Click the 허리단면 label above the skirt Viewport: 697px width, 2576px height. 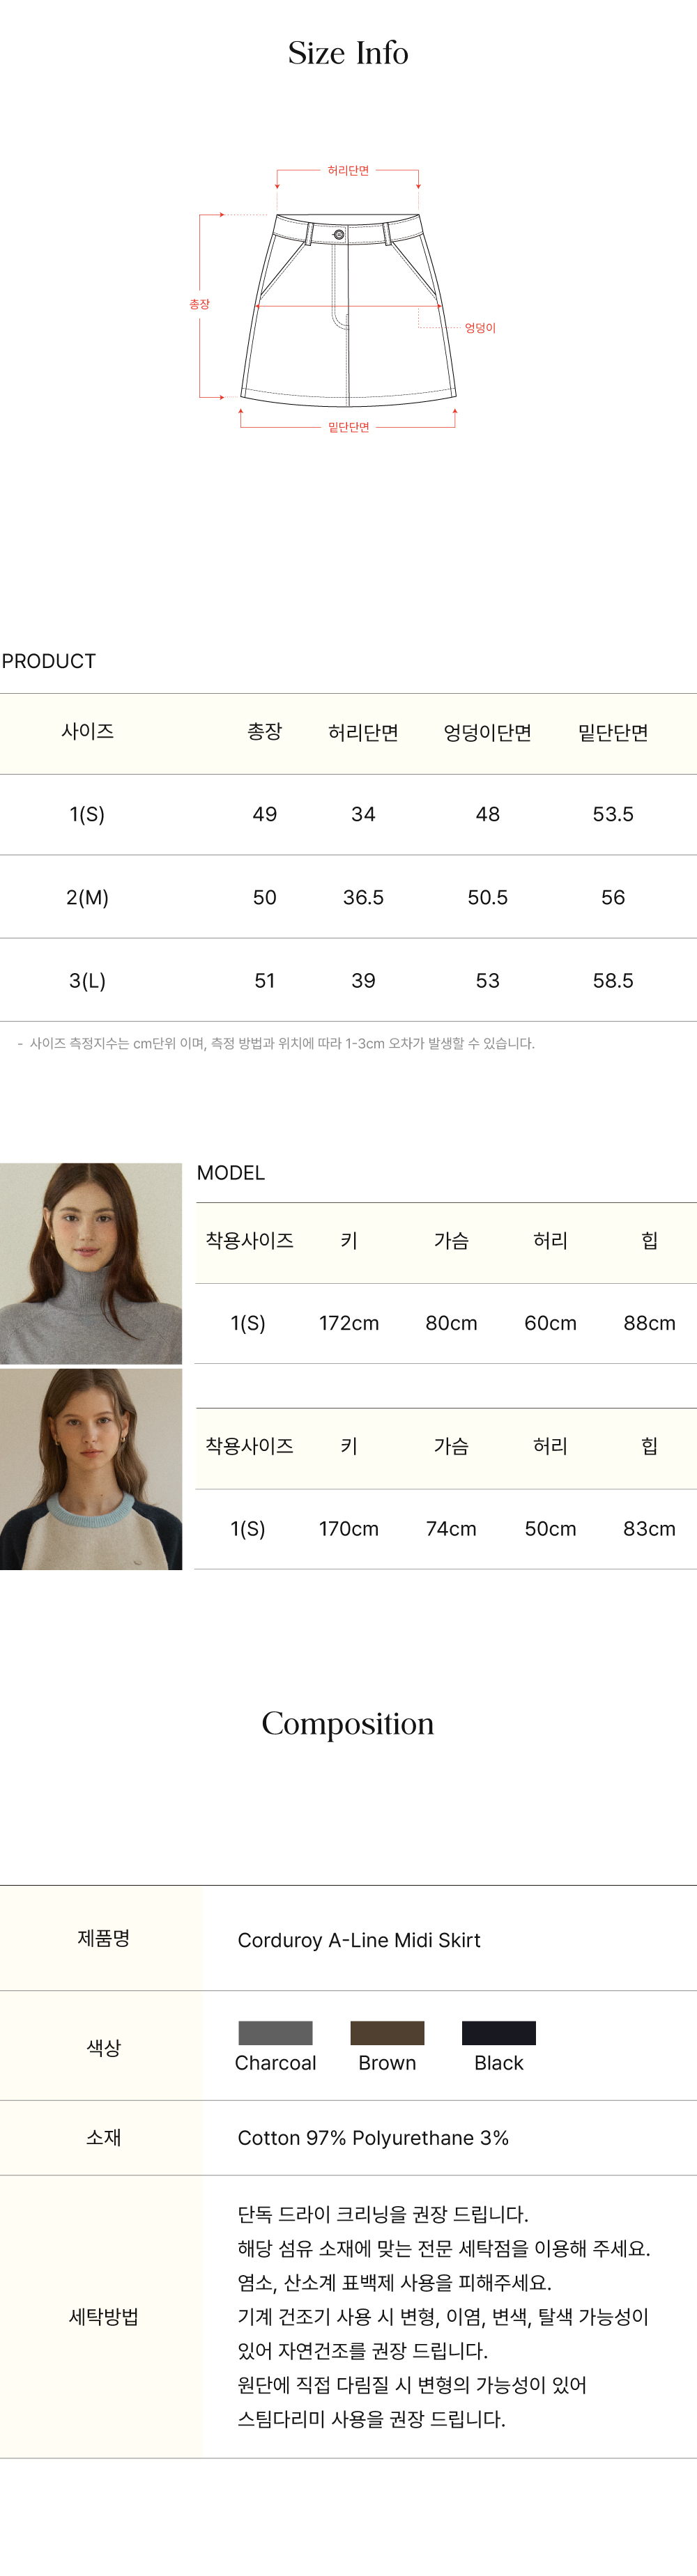point(348,171)
